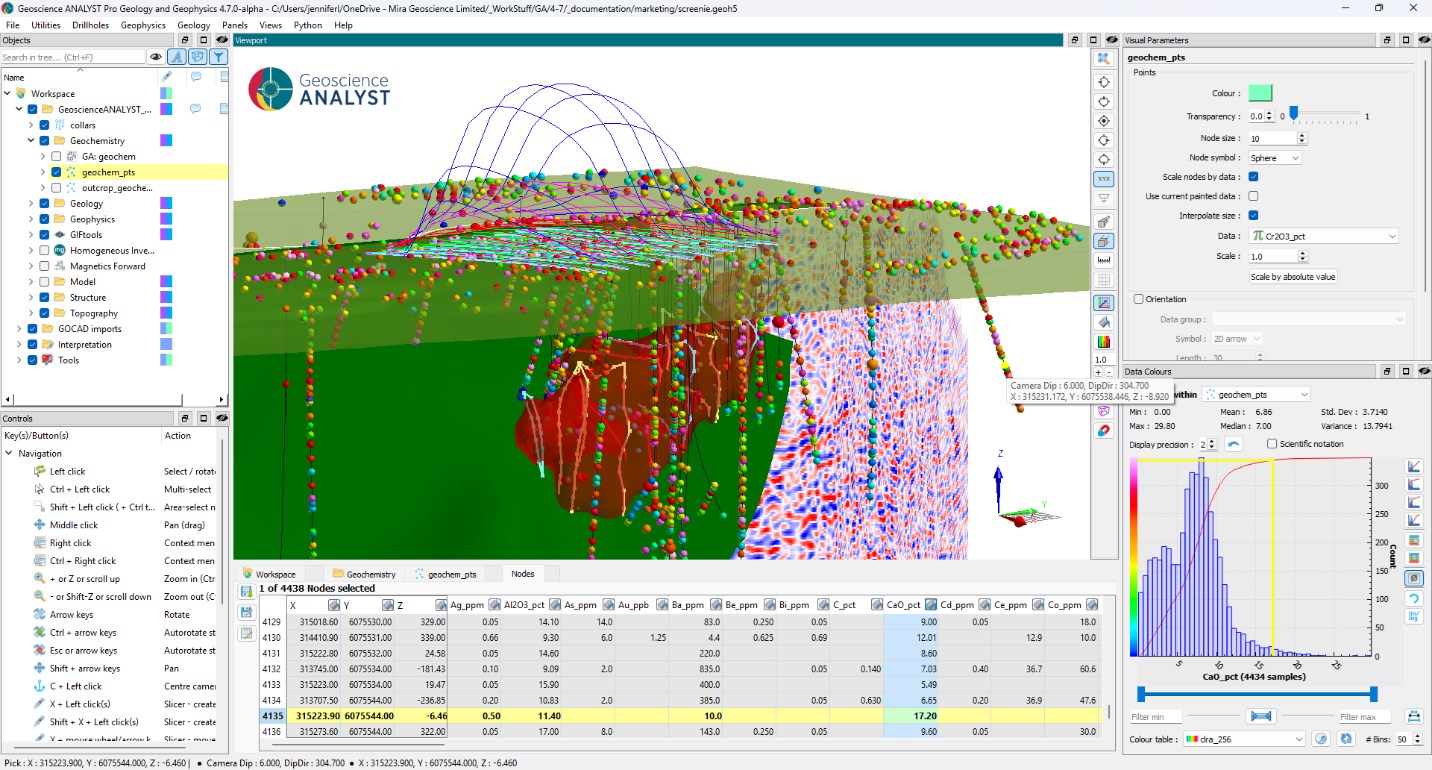Click the undo arrow next to Display precision
Viewport: 1432px width, 770px height.
pyautogui.click(x=1233, y=444)
